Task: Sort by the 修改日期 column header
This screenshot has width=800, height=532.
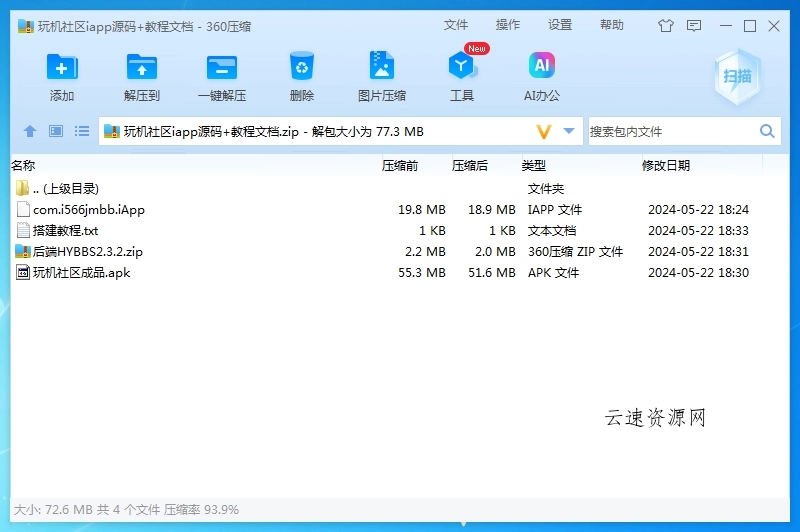Action: 666,165
